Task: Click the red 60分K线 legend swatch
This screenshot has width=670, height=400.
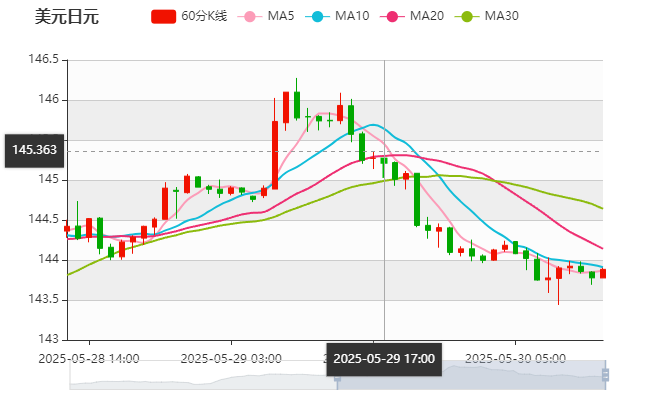Action: tap(163, 17)
